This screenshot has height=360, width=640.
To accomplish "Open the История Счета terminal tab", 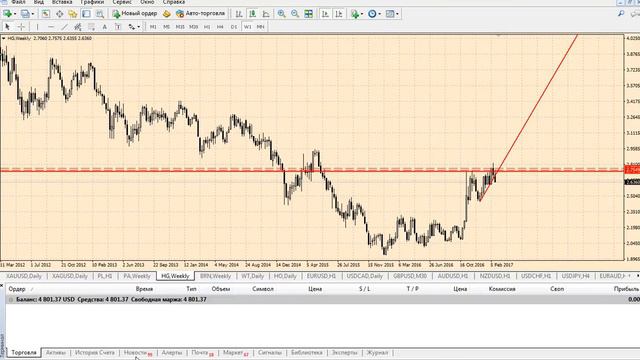I will coord(95,353).
